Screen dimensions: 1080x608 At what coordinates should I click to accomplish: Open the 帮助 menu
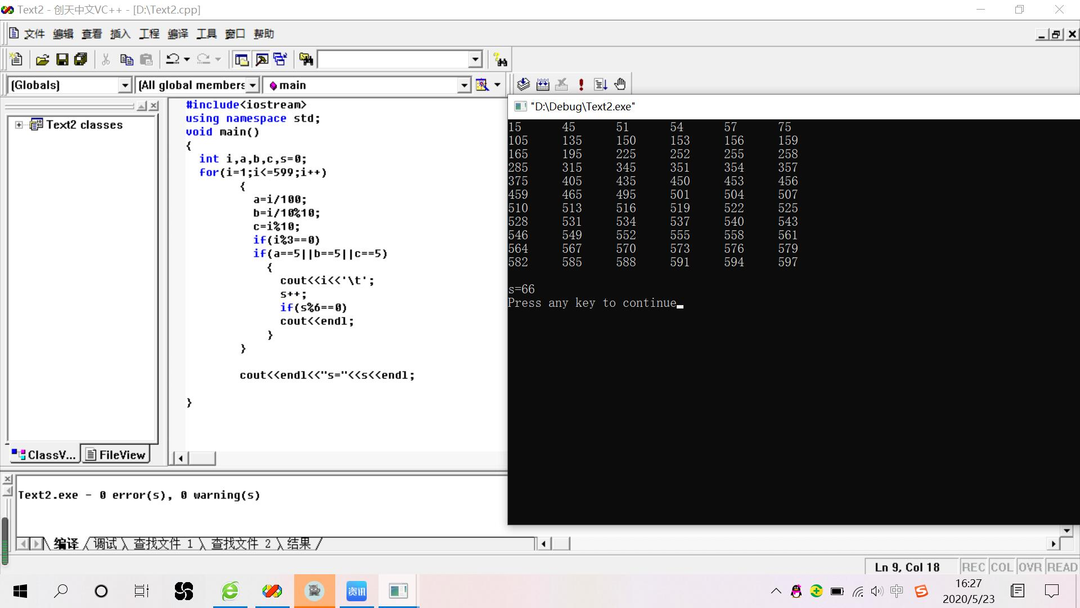click(264, 34)
